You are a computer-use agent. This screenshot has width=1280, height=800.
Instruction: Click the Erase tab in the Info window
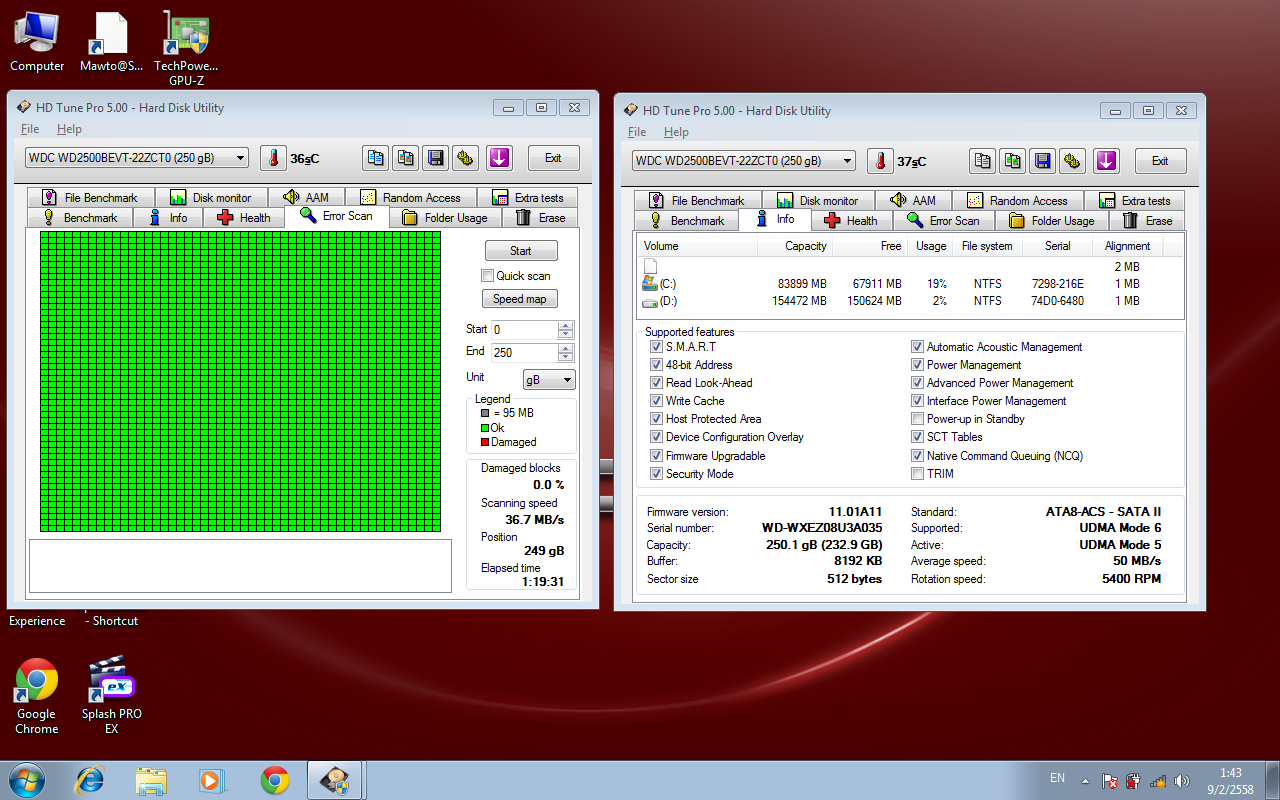click(1147, 221)
